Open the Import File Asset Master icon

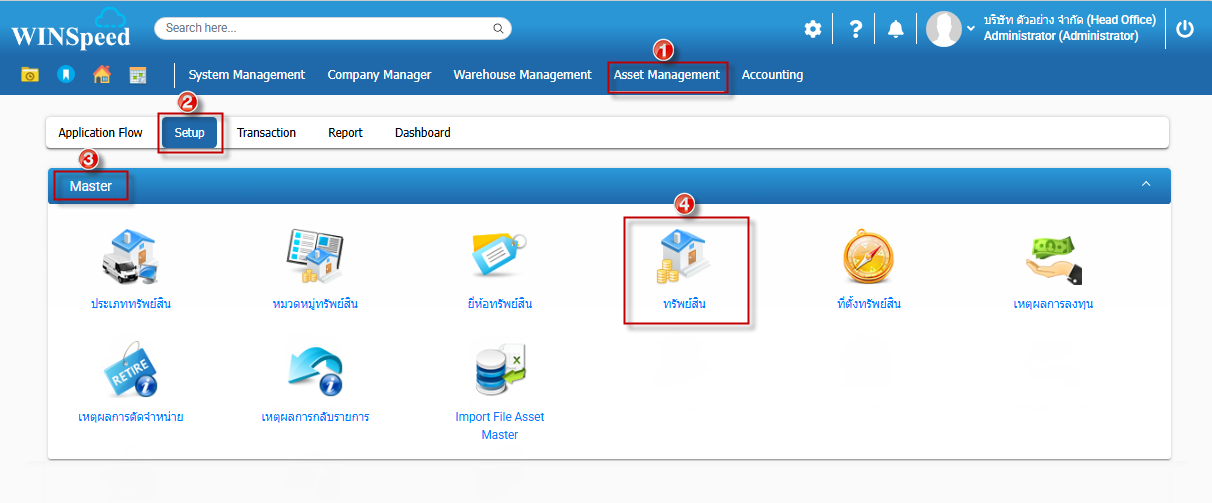coord(499,370)
